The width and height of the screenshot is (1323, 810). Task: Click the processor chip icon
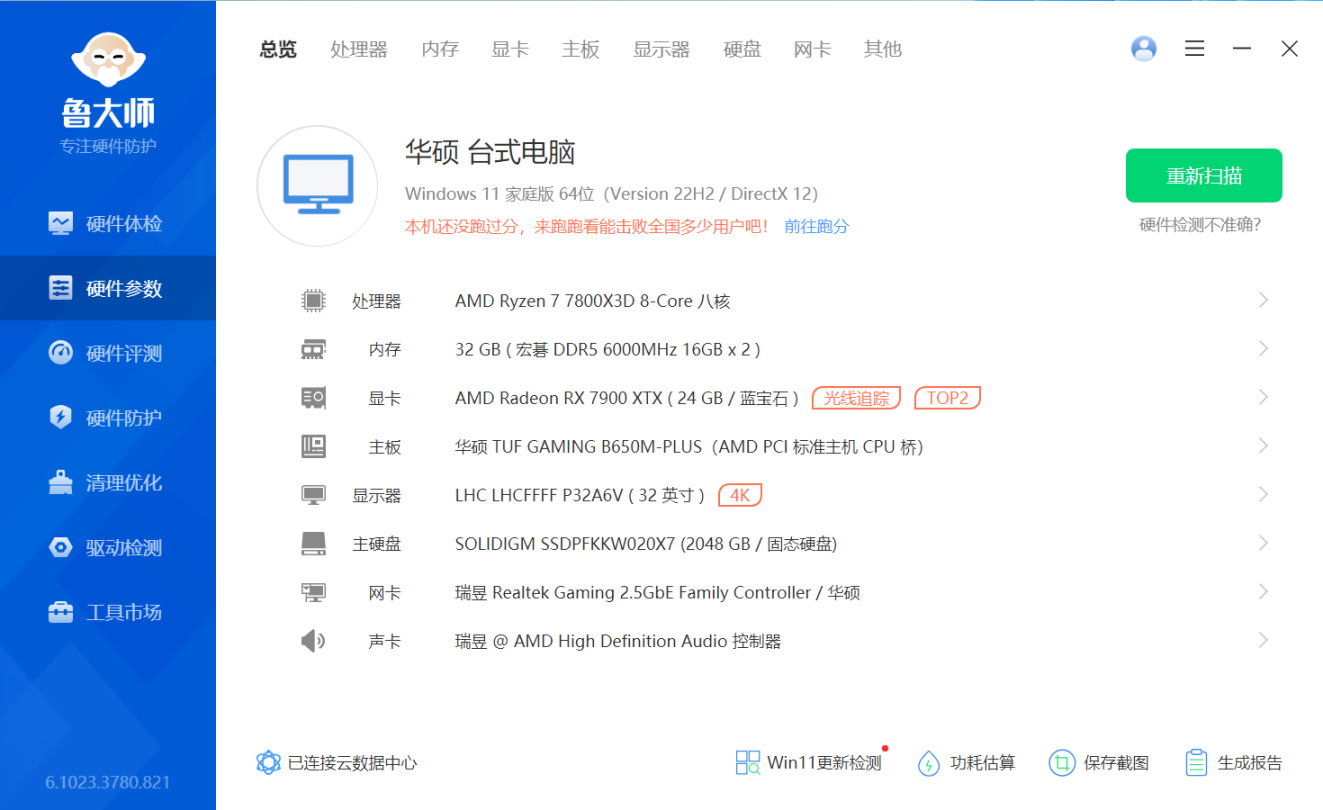(313, 300)
